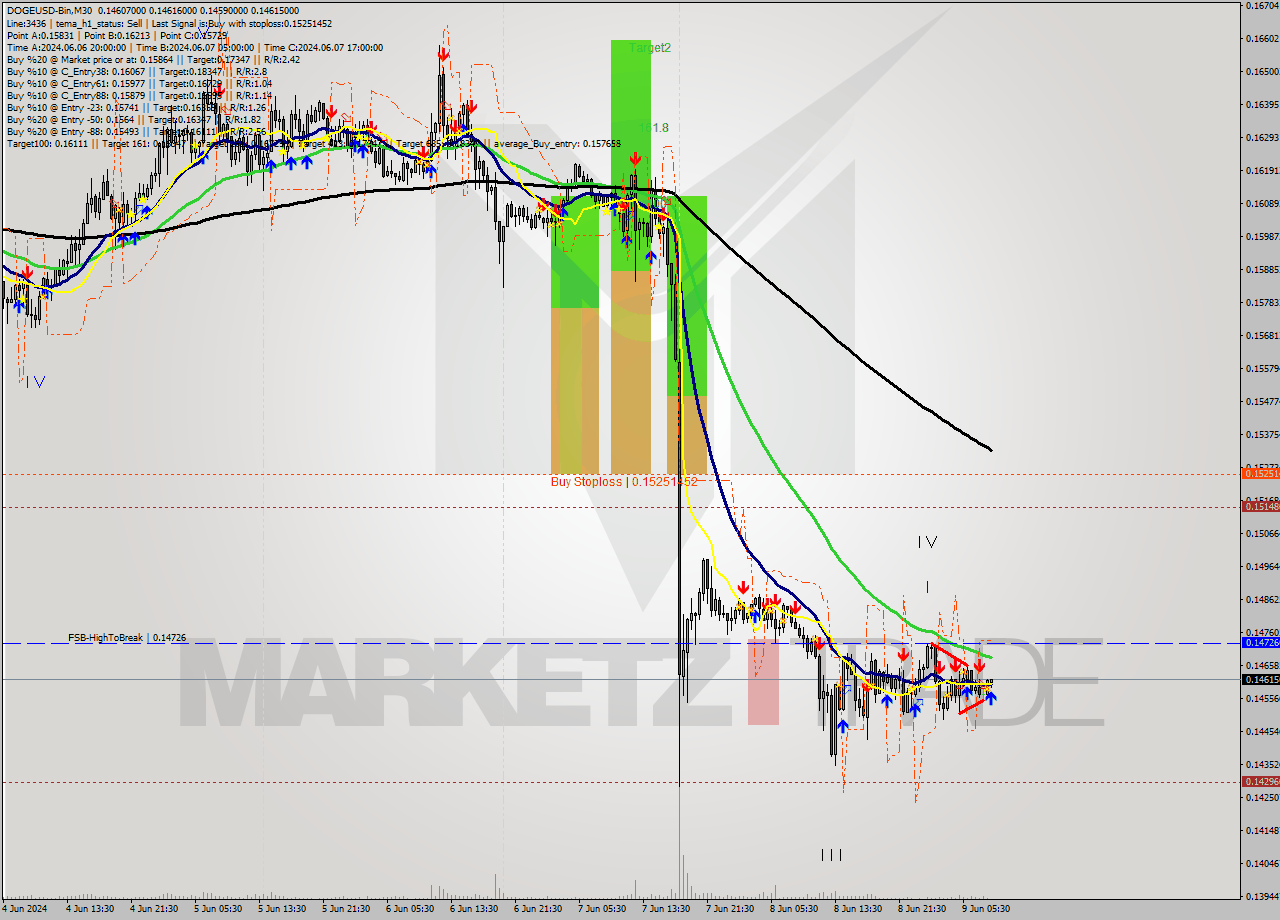Screen dimensions: 1280x920
Task: Click the '6 Jun 05:30' time label
Action: pyautogui.click(x=409, y=909)
